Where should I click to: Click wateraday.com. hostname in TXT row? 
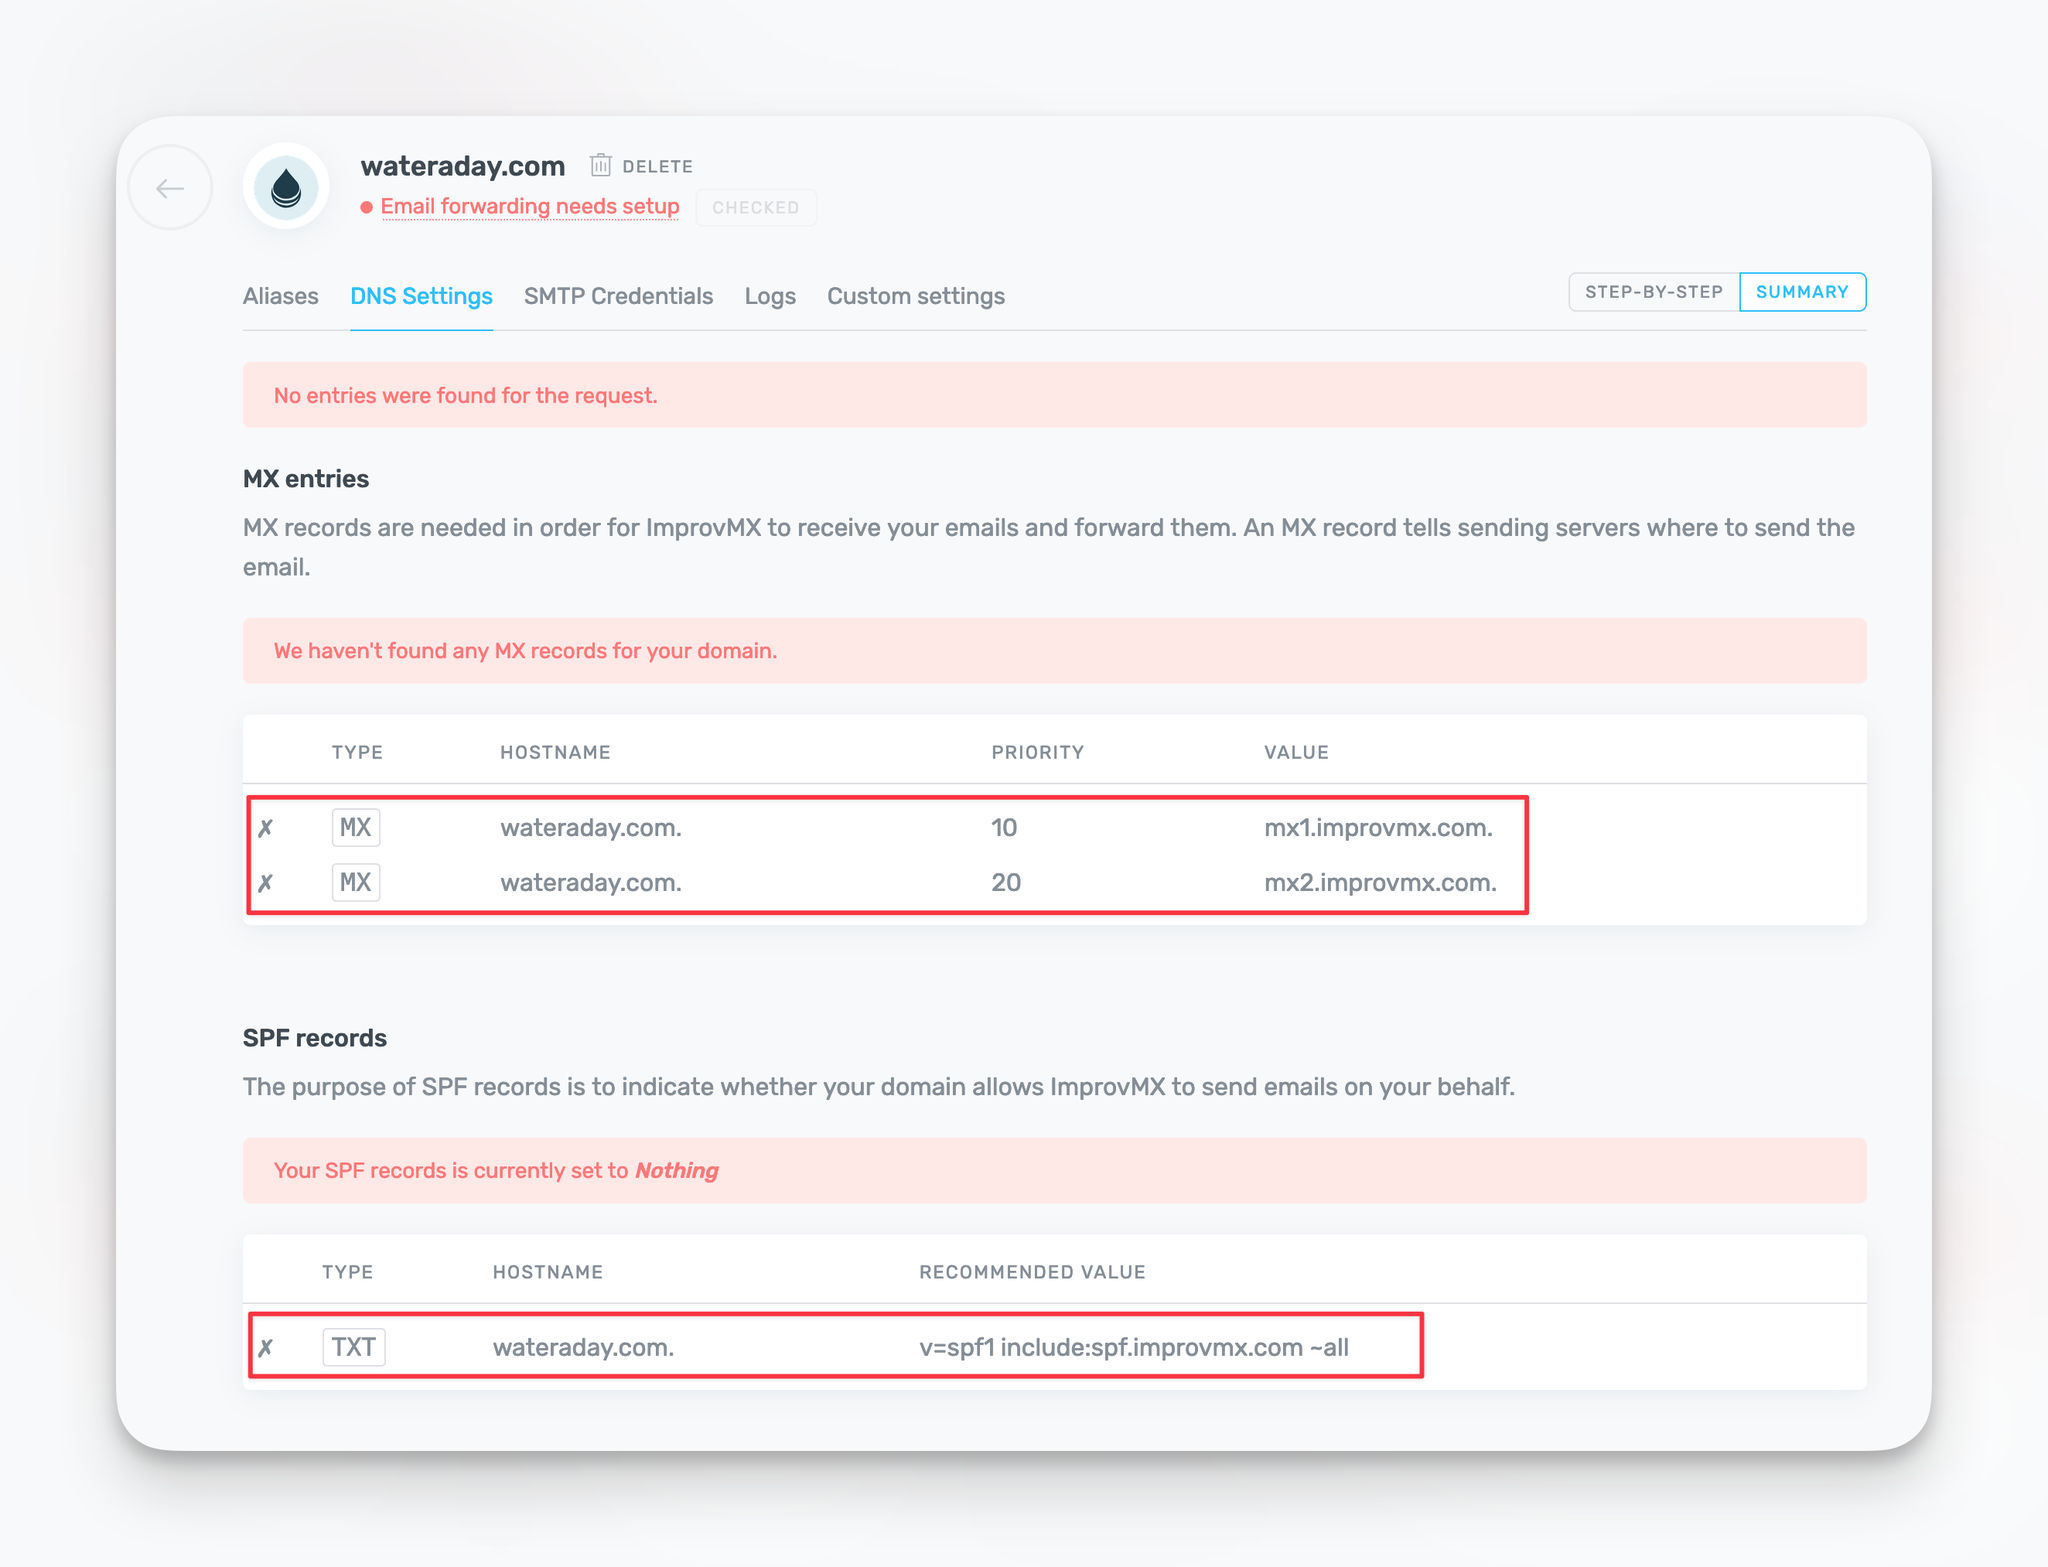pos(584,1347)
